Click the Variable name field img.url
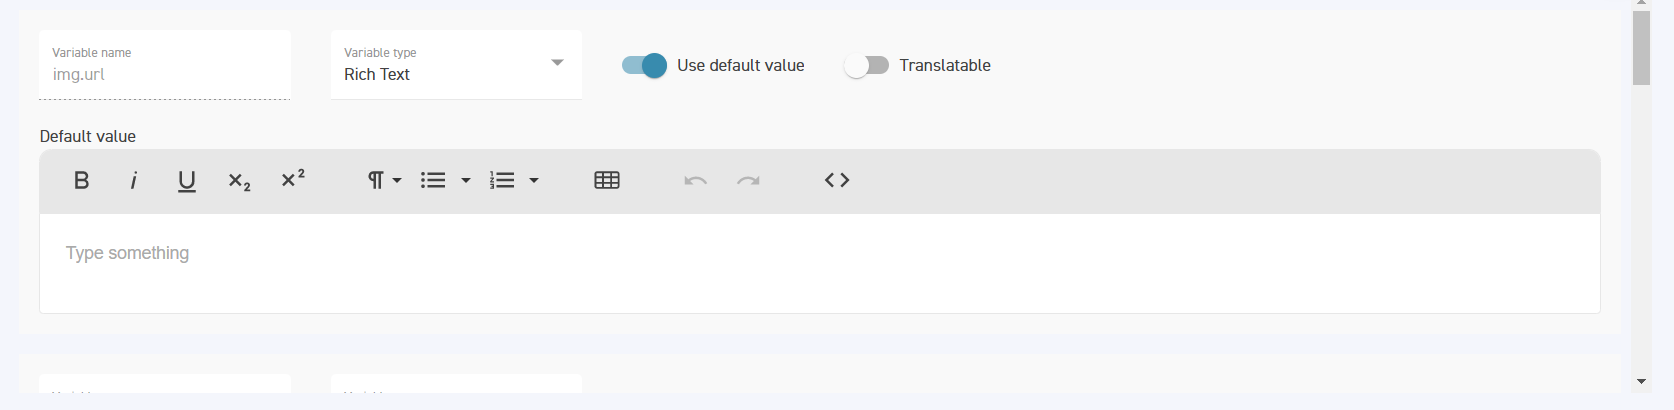Viewport: 1674px width, 410px height. click(x=165, y=65)
